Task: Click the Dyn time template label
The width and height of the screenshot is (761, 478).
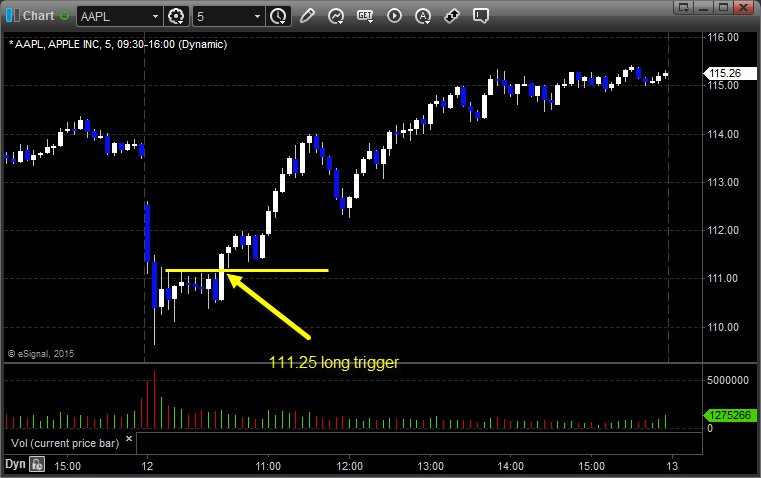Action: point(15,464)
